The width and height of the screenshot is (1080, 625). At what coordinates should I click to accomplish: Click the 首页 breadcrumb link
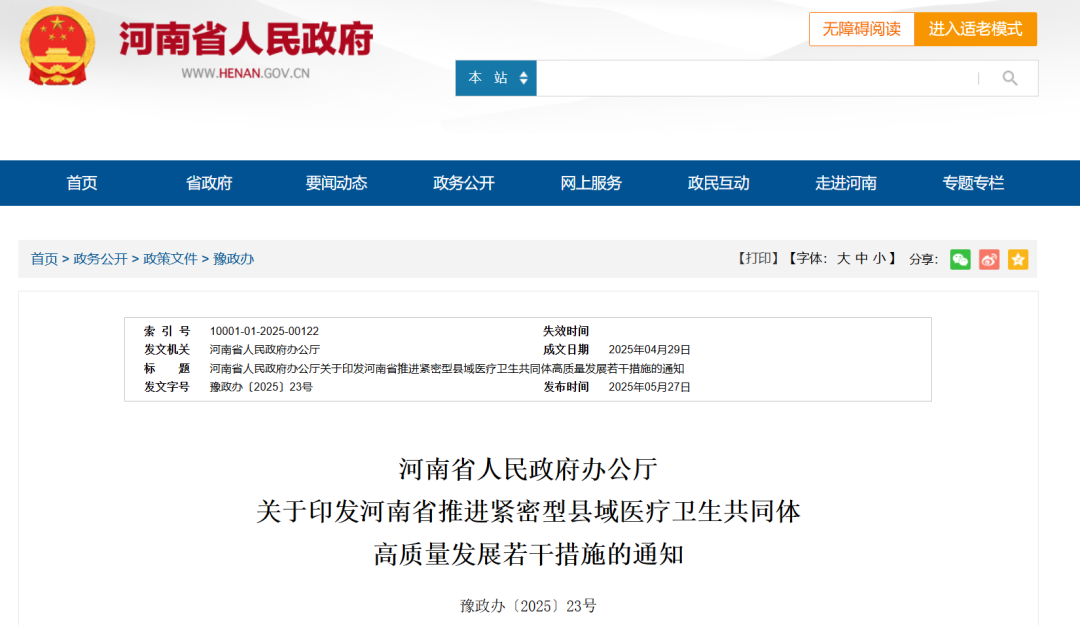point(44,259)
